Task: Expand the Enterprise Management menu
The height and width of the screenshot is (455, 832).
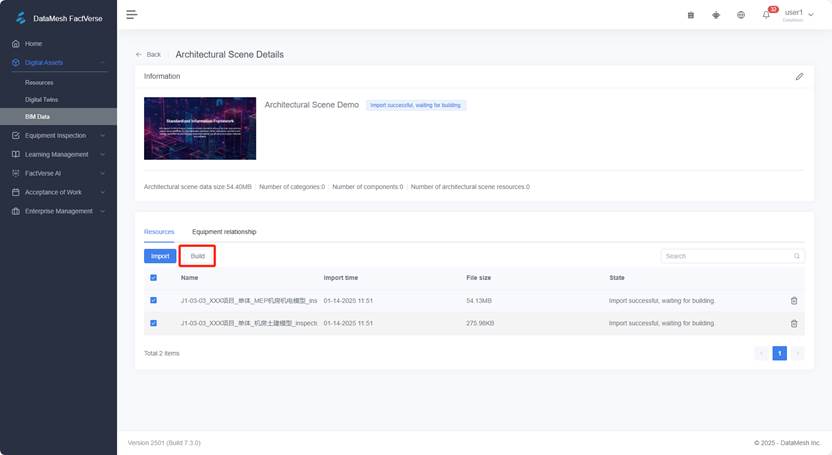Action: coord(58,211)
